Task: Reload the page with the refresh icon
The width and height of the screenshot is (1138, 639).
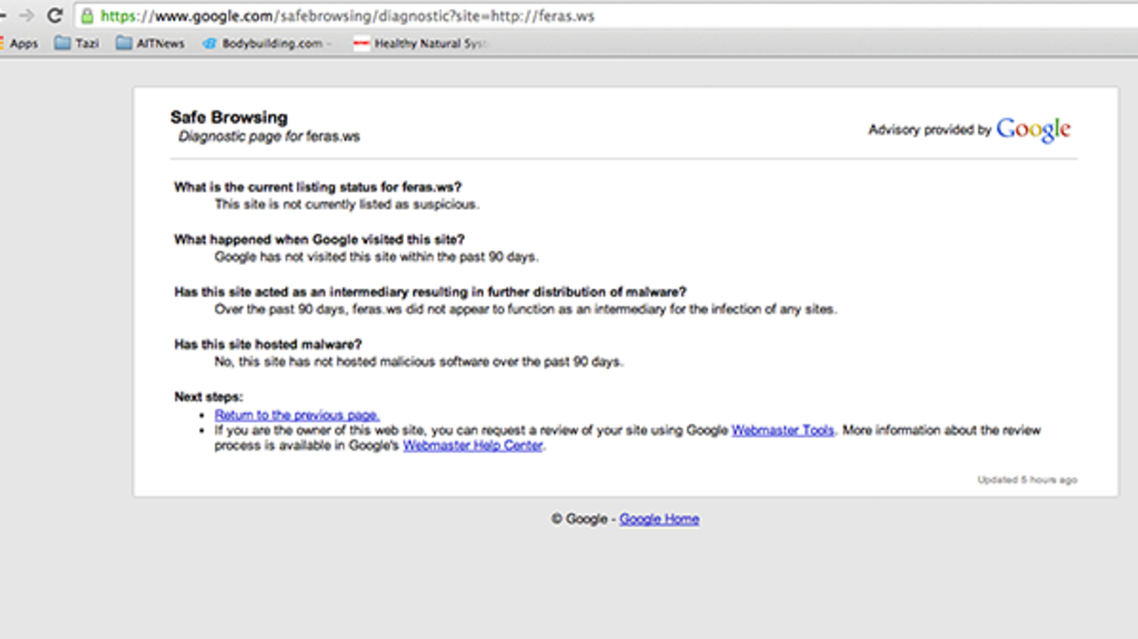Action: 55,15
